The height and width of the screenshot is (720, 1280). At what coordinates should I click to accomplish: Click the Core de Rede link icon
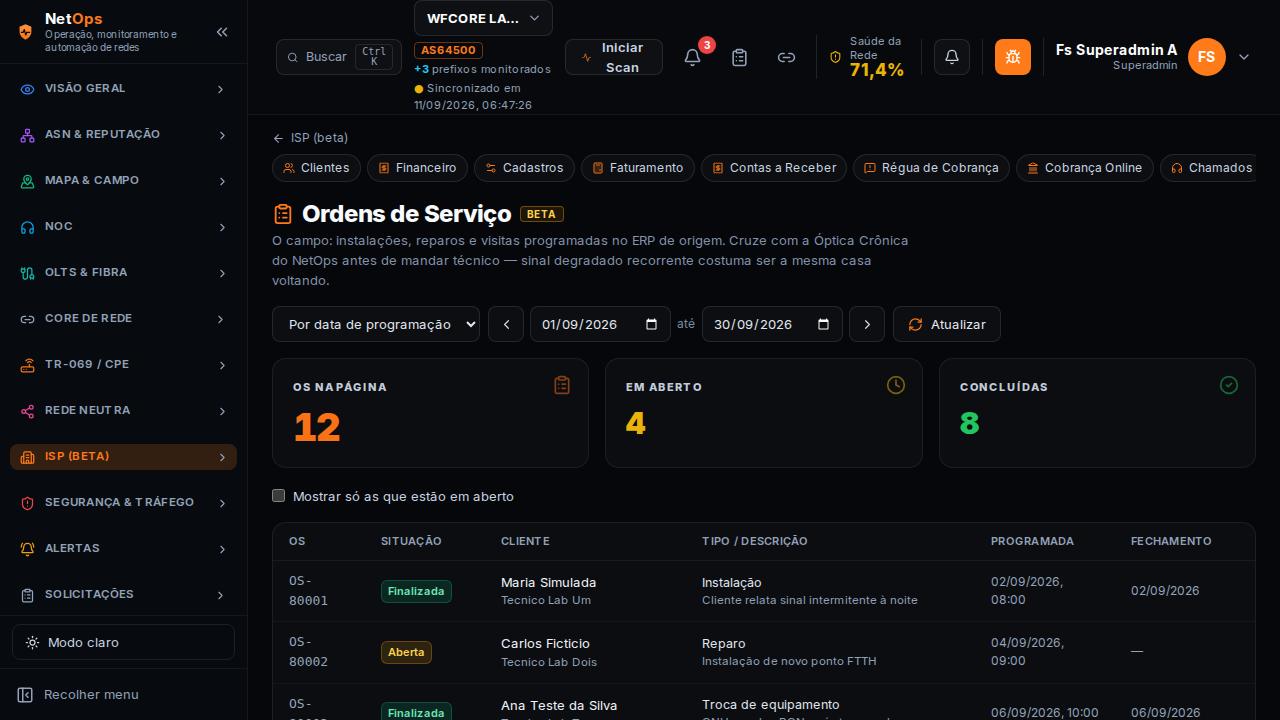[x=28, y=319]
